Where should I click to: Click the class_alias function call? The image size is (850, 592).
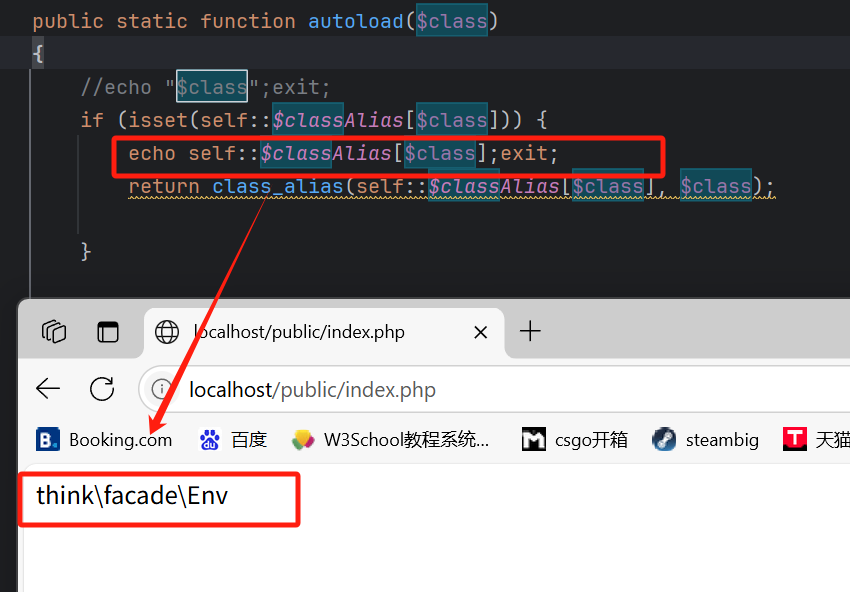tap(278, 186)
